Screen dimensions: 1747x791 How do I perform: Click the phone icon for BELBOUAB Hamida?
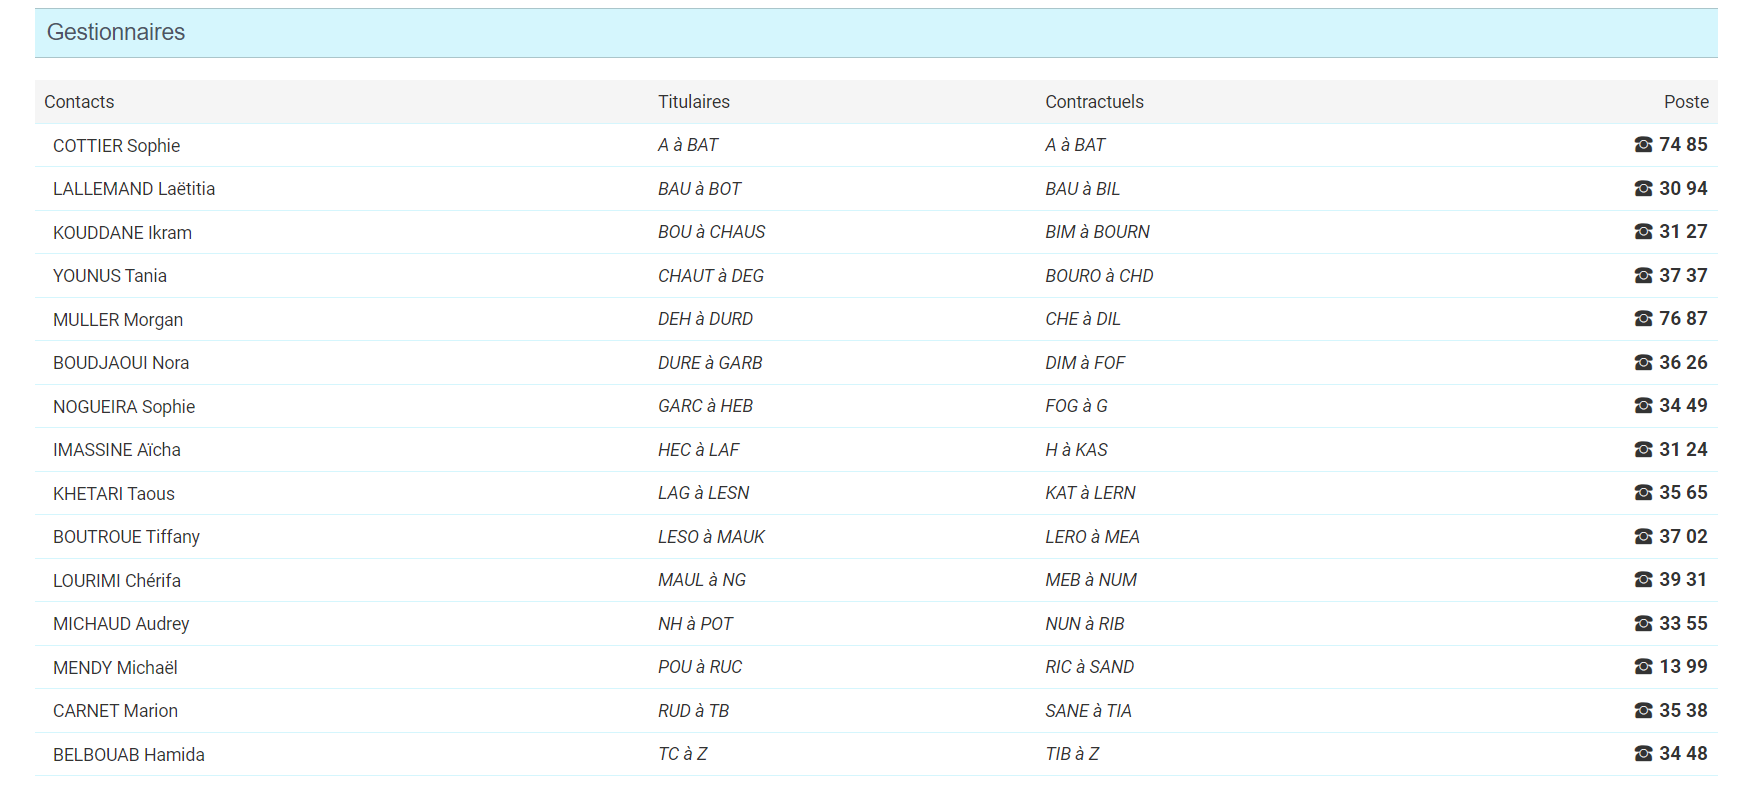[x=1643, y=754]
